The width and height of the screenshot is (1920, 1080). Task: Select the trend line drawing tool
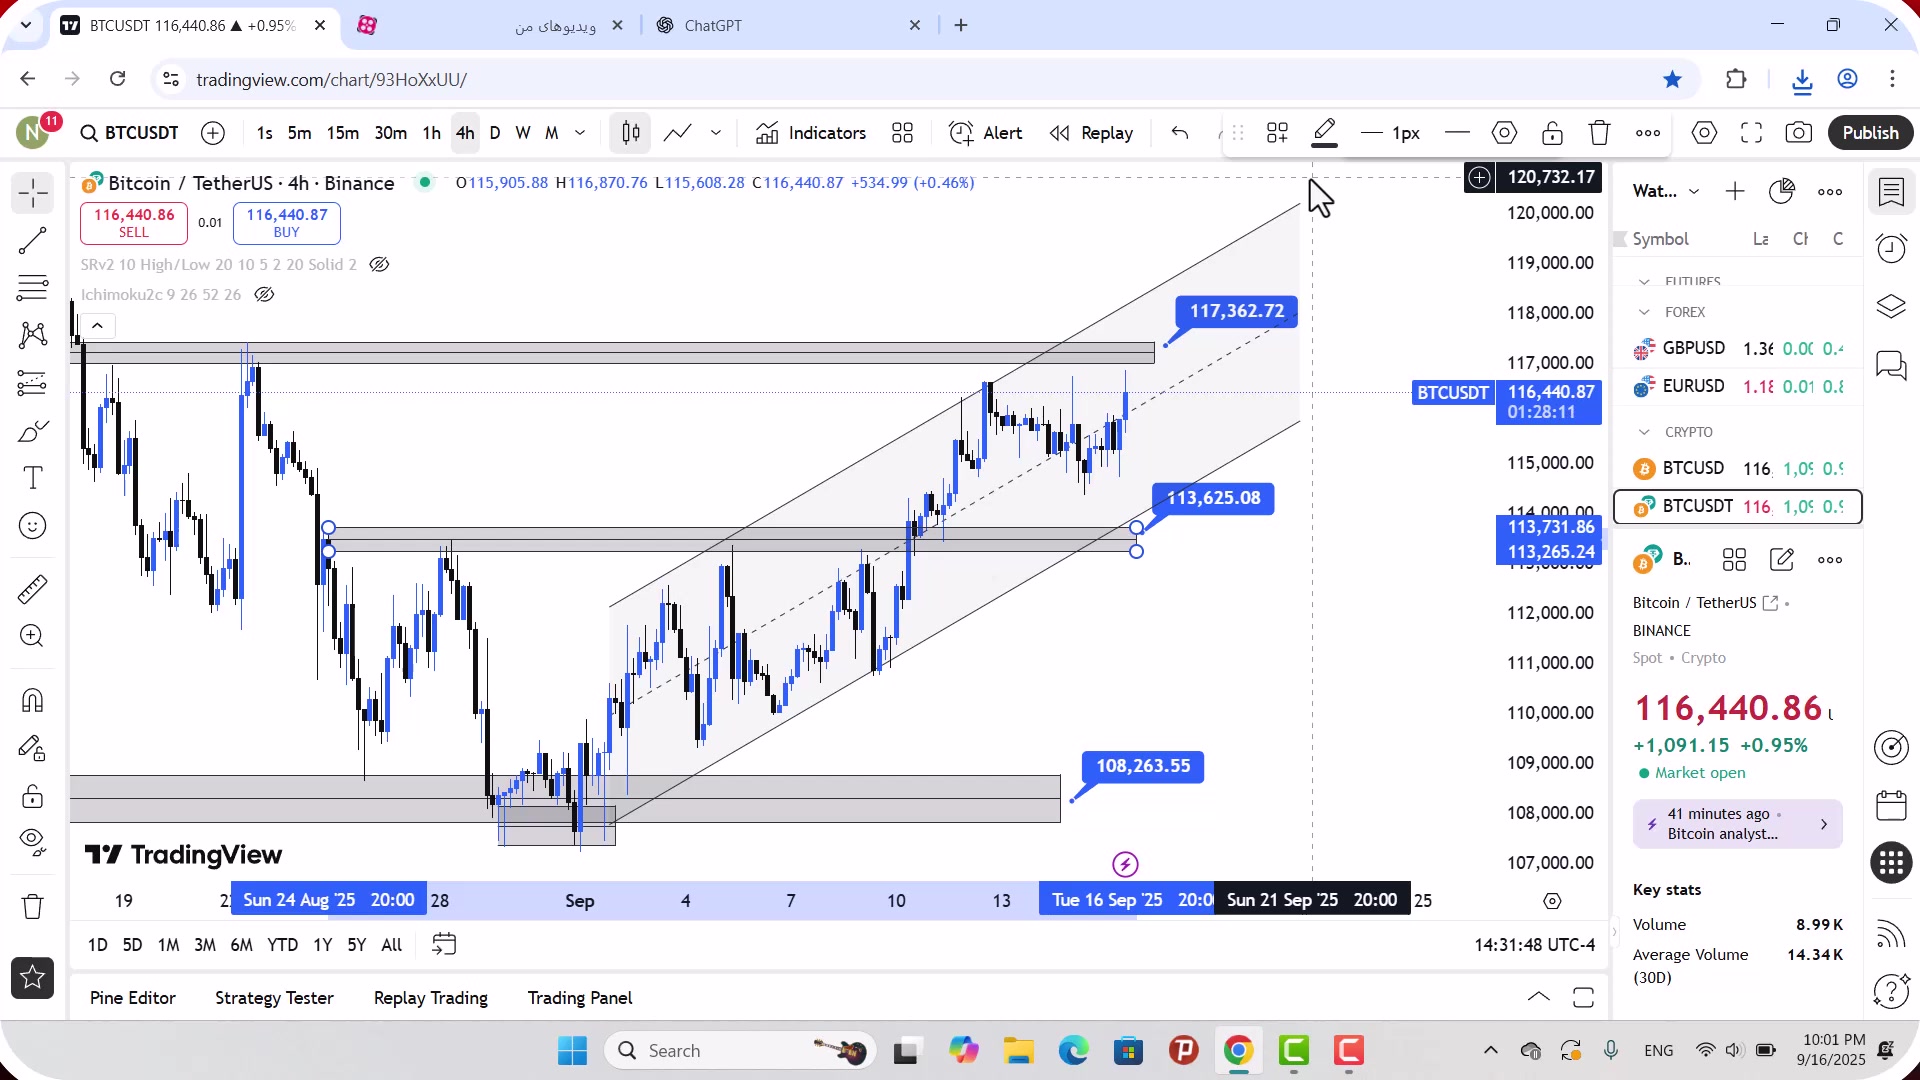pos(32,240)
